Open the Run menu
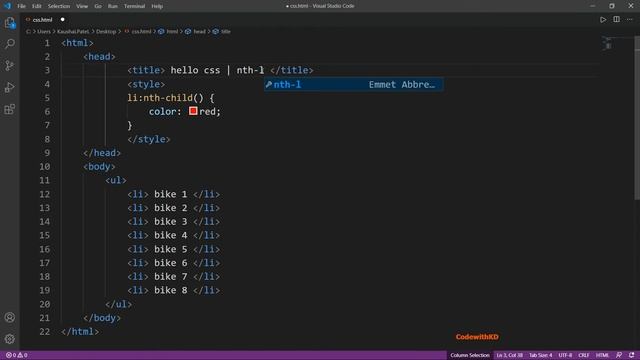 [x=113, y=6]
